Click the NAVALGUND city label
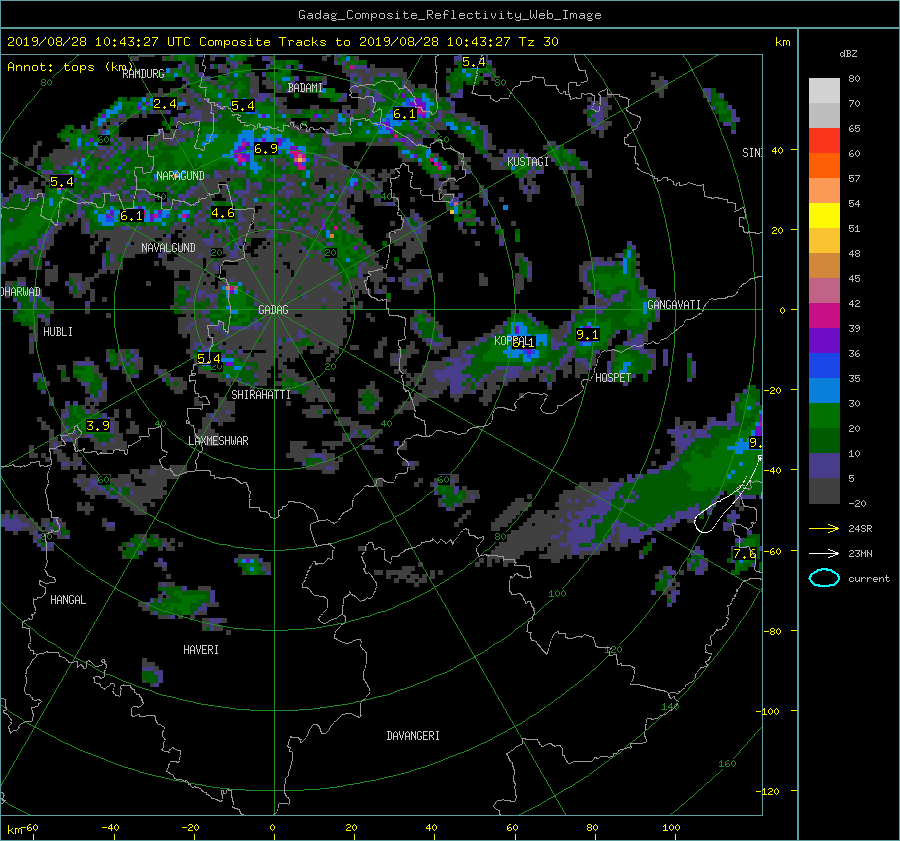Viewport: 900px width, 841px height. pyautogui.click(x=168, y=248)
